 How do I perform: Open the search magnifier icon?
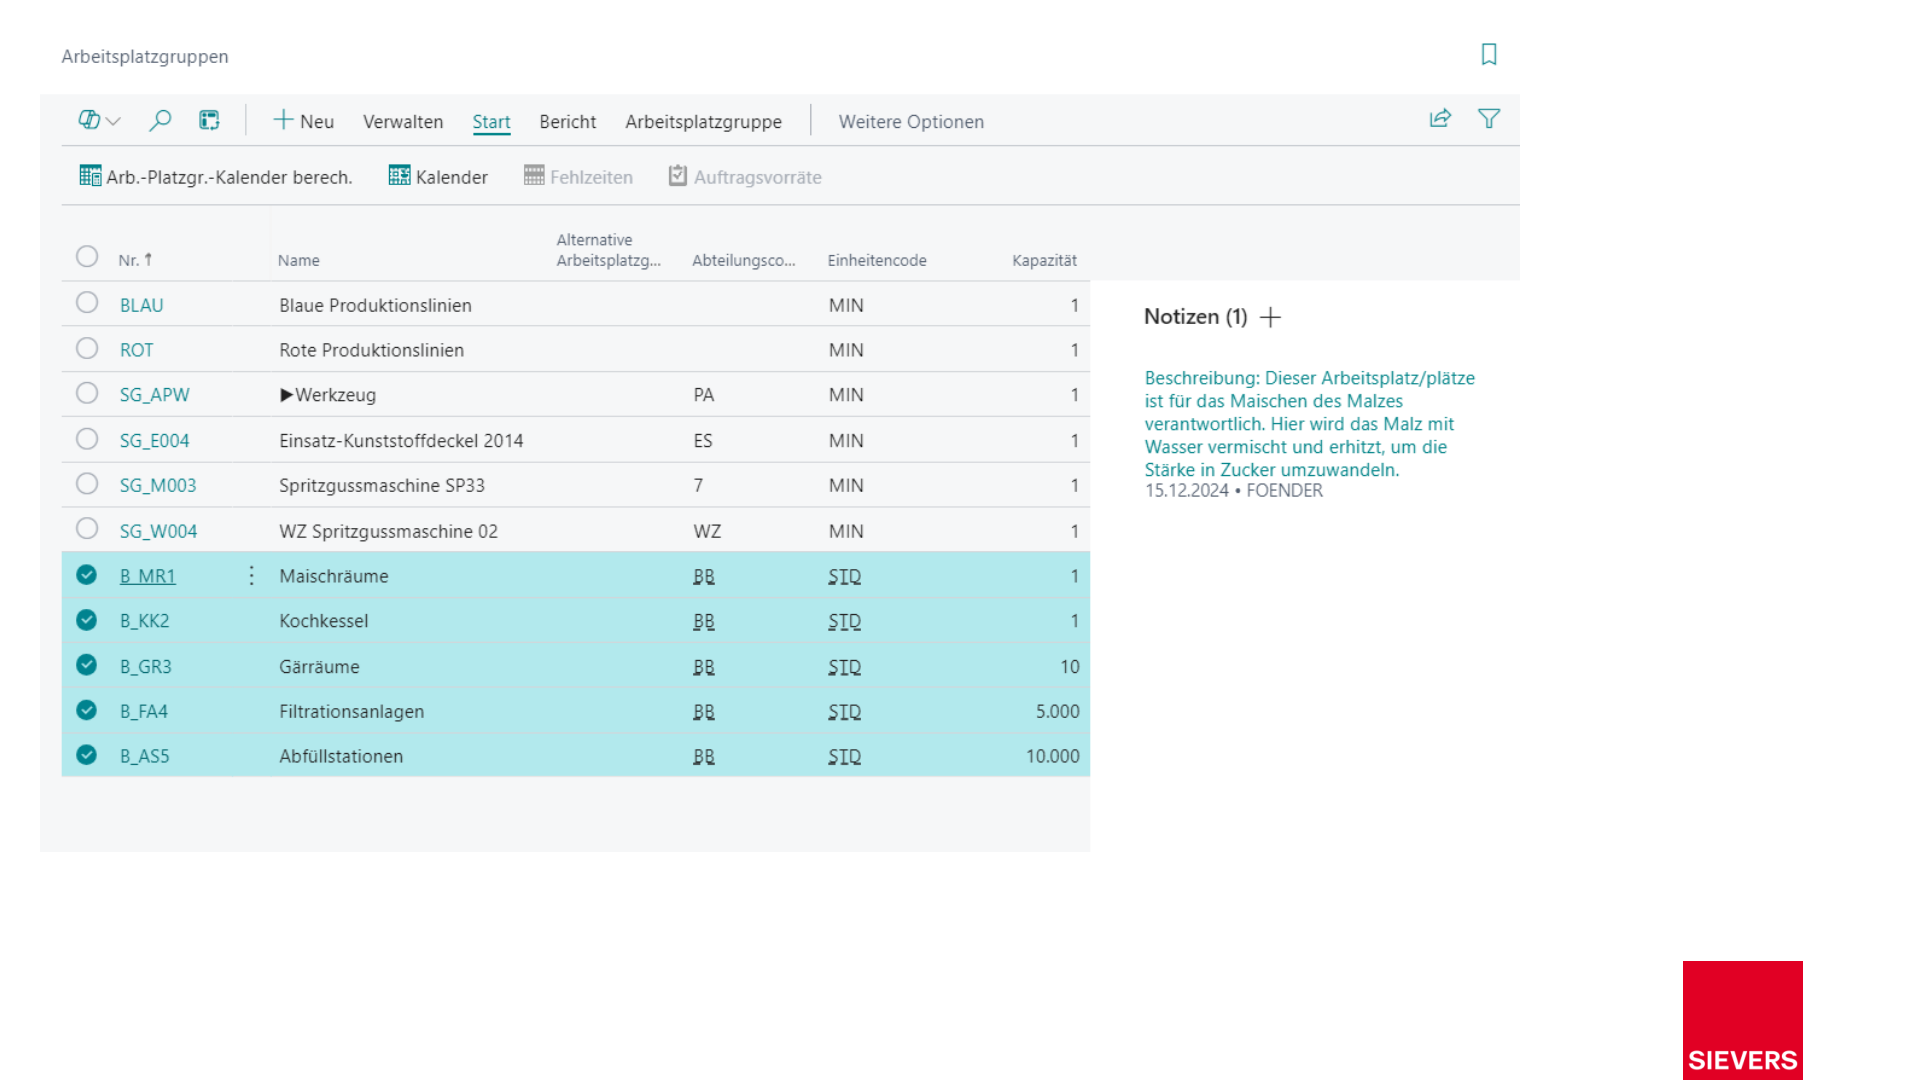160,120
